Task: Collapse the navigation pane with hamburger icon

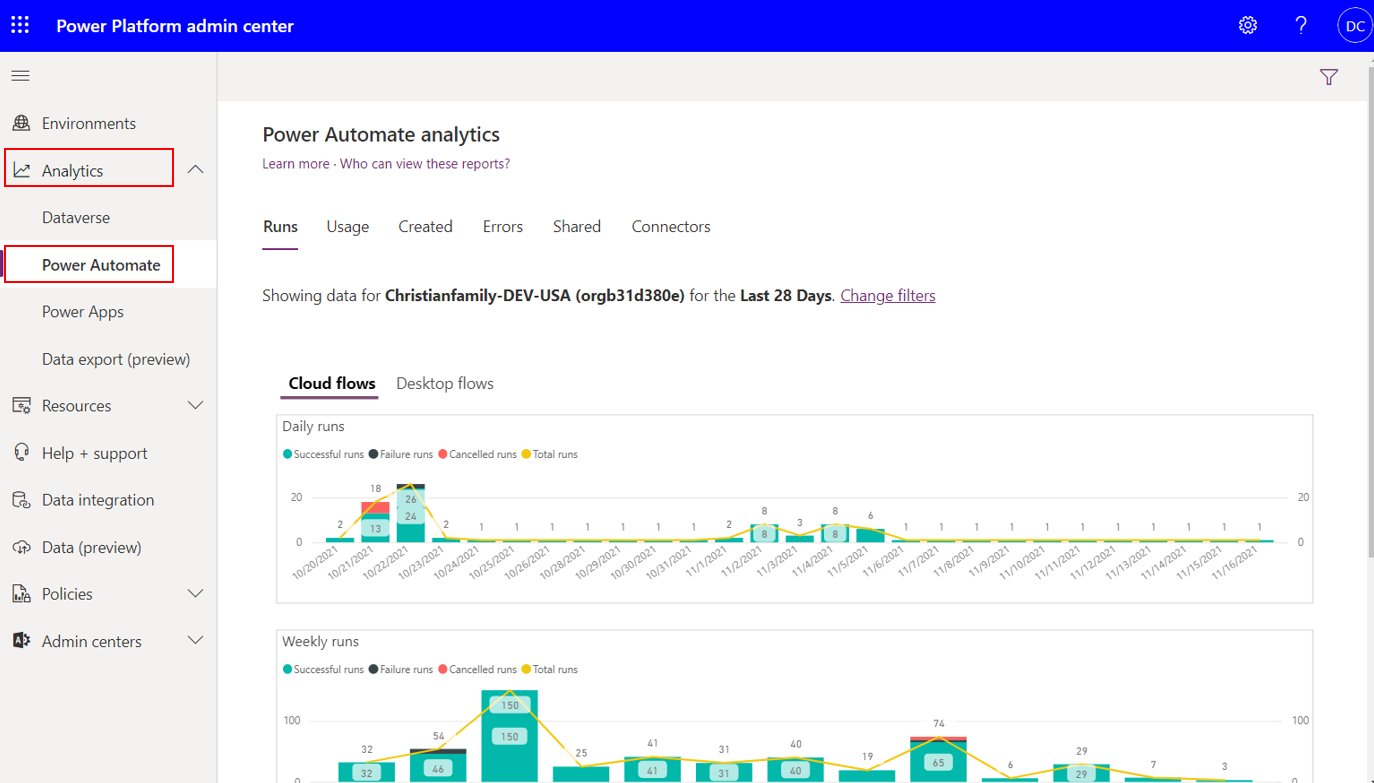Action: (20, 75)
